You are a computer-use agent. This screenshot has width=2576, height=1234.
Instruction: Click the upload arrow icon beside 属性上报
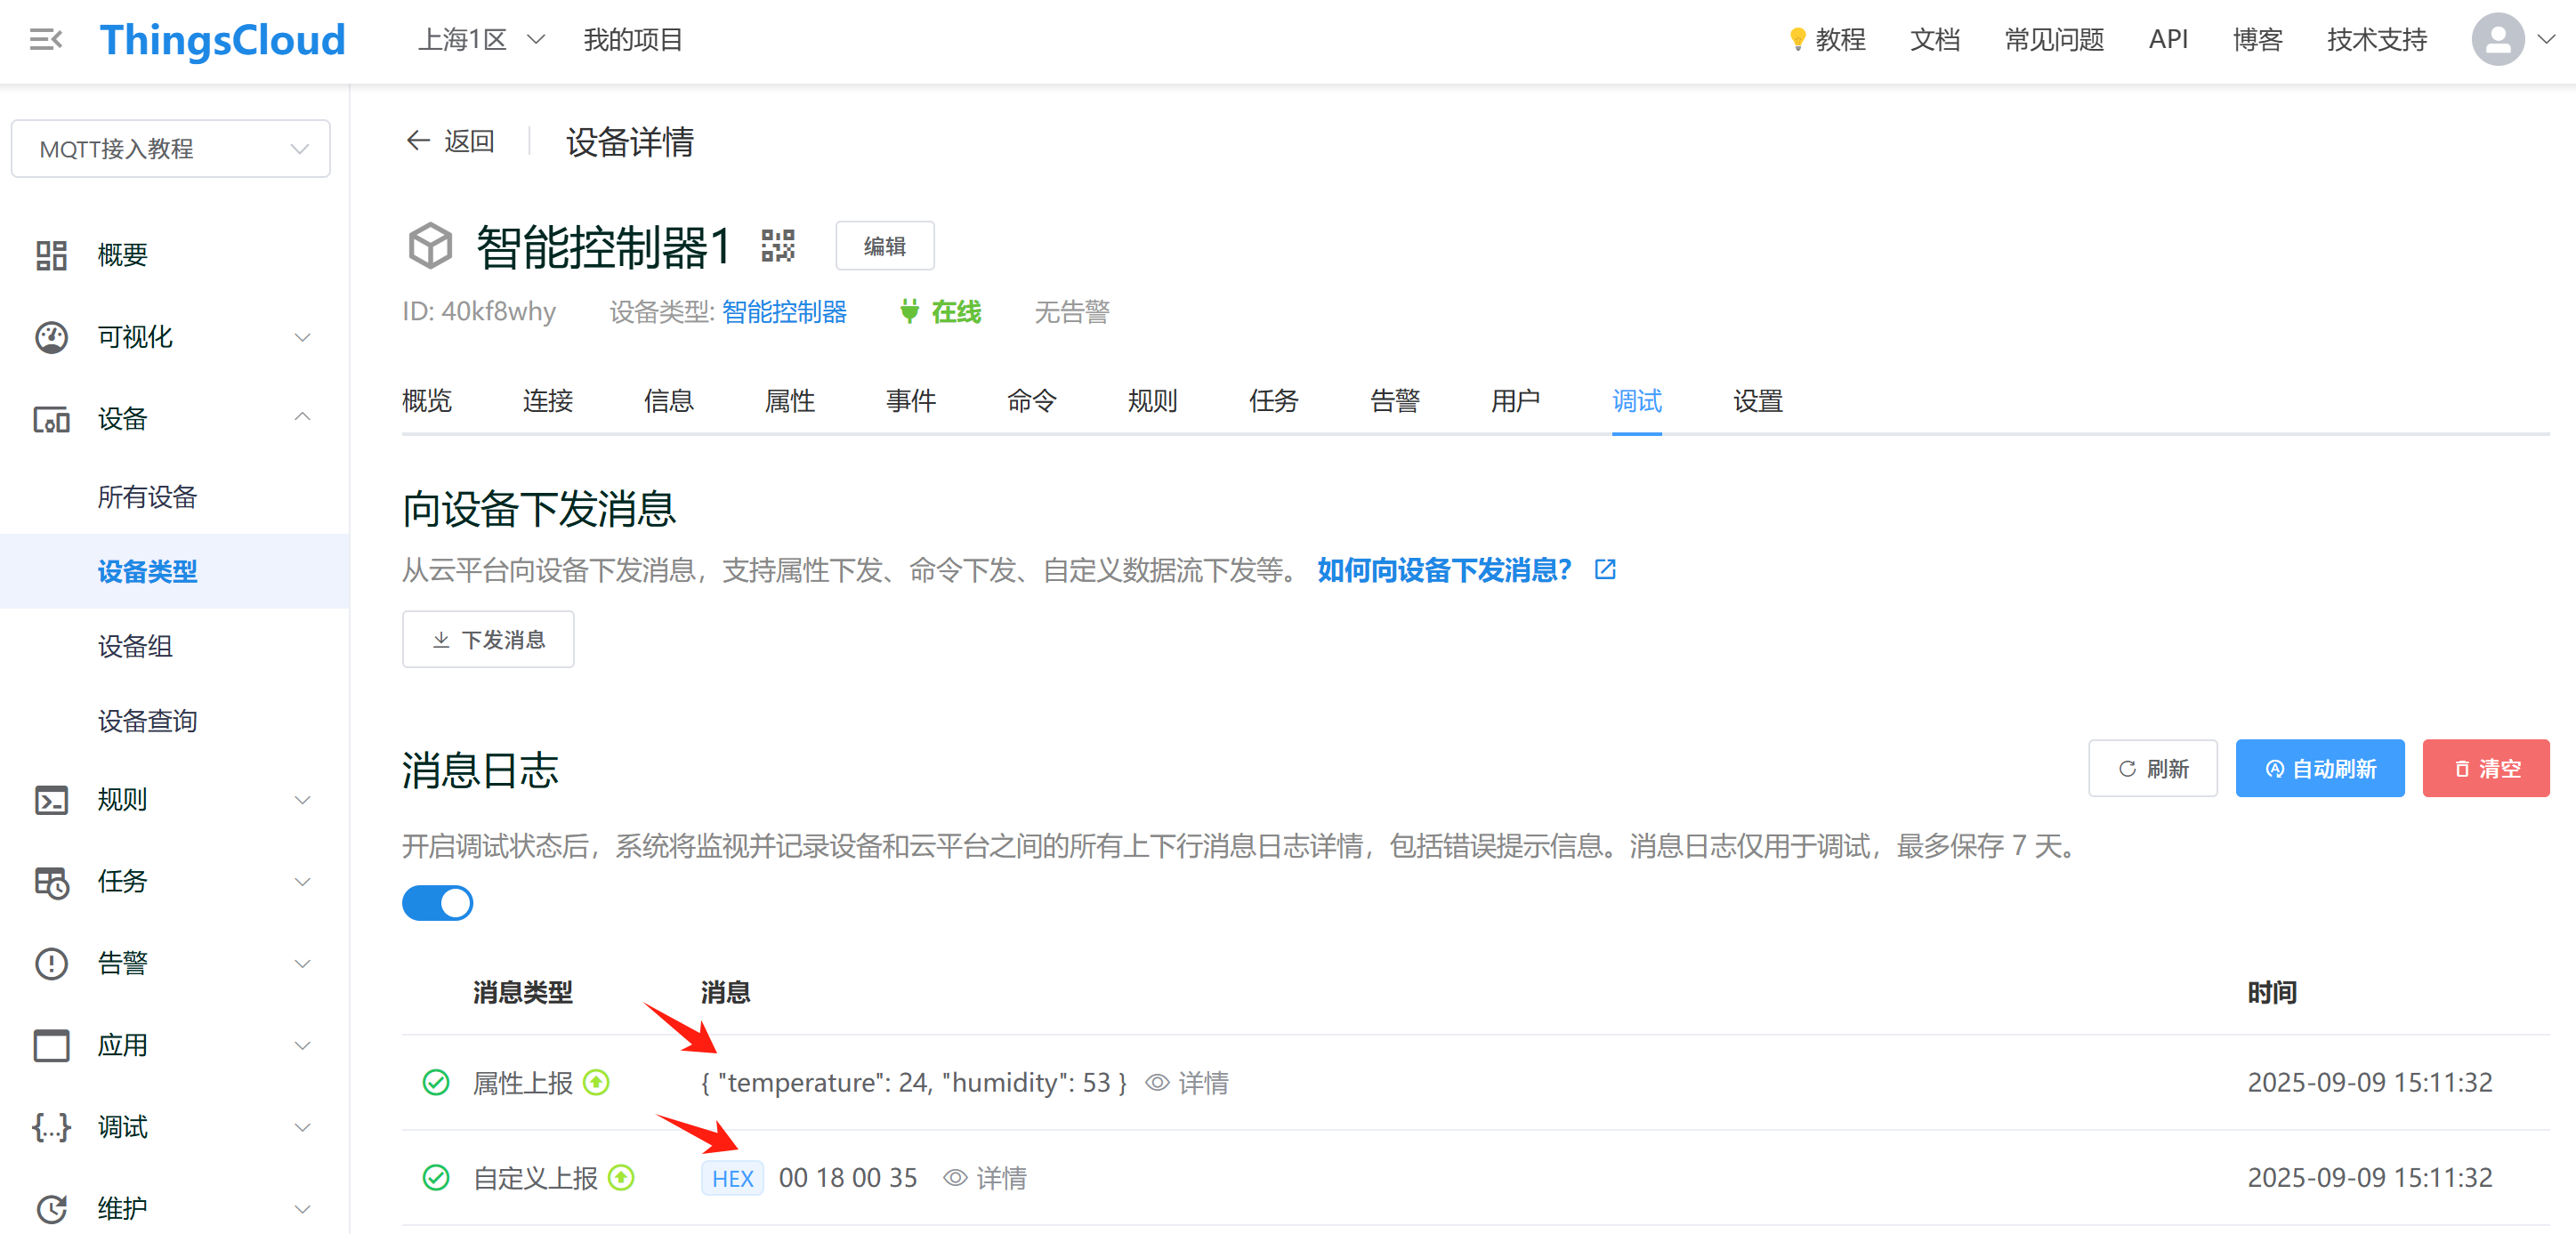[x=597, y=1082]
